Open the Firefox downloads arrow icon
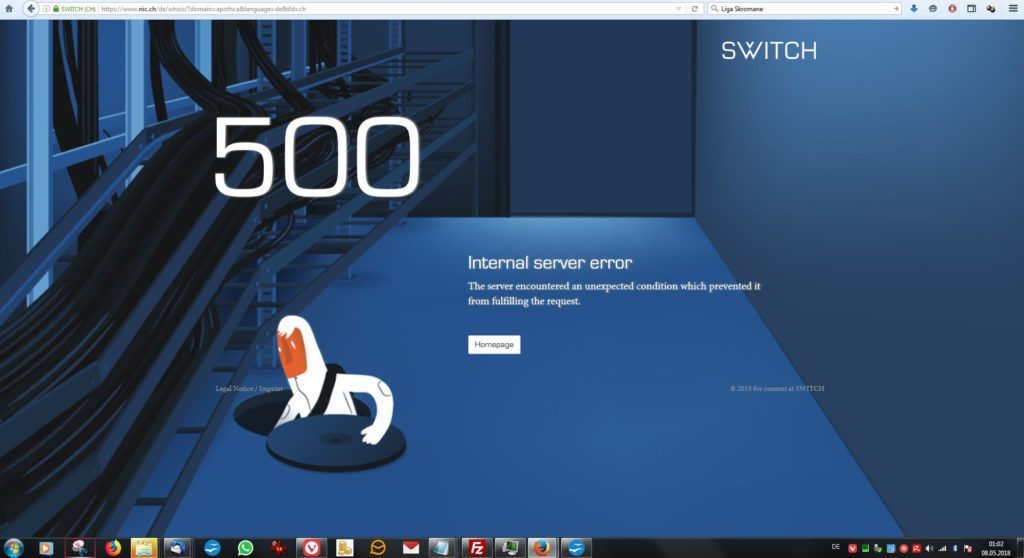This screenshot has height=558, width=1024. click(914, 8)
